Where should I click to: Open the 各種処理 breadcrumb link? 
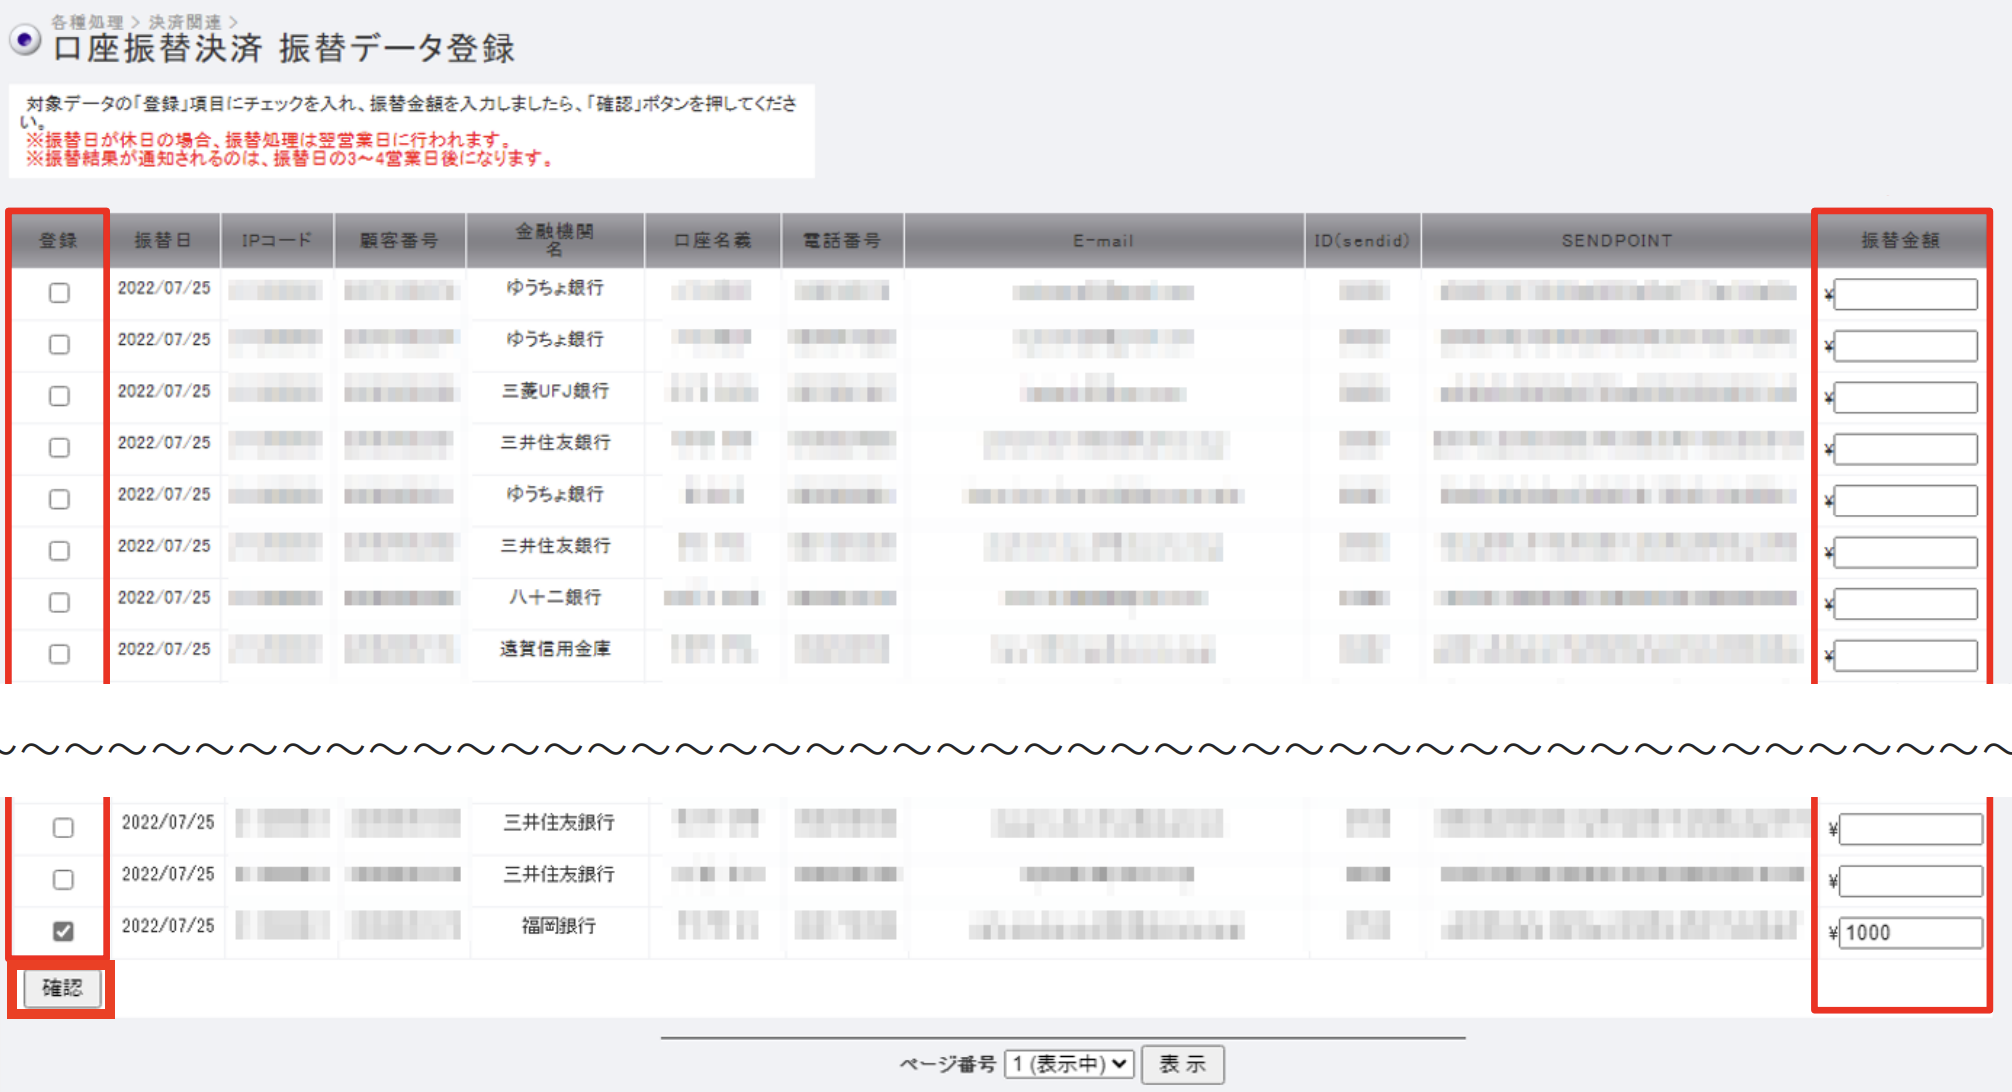click(x=87, y=21)
